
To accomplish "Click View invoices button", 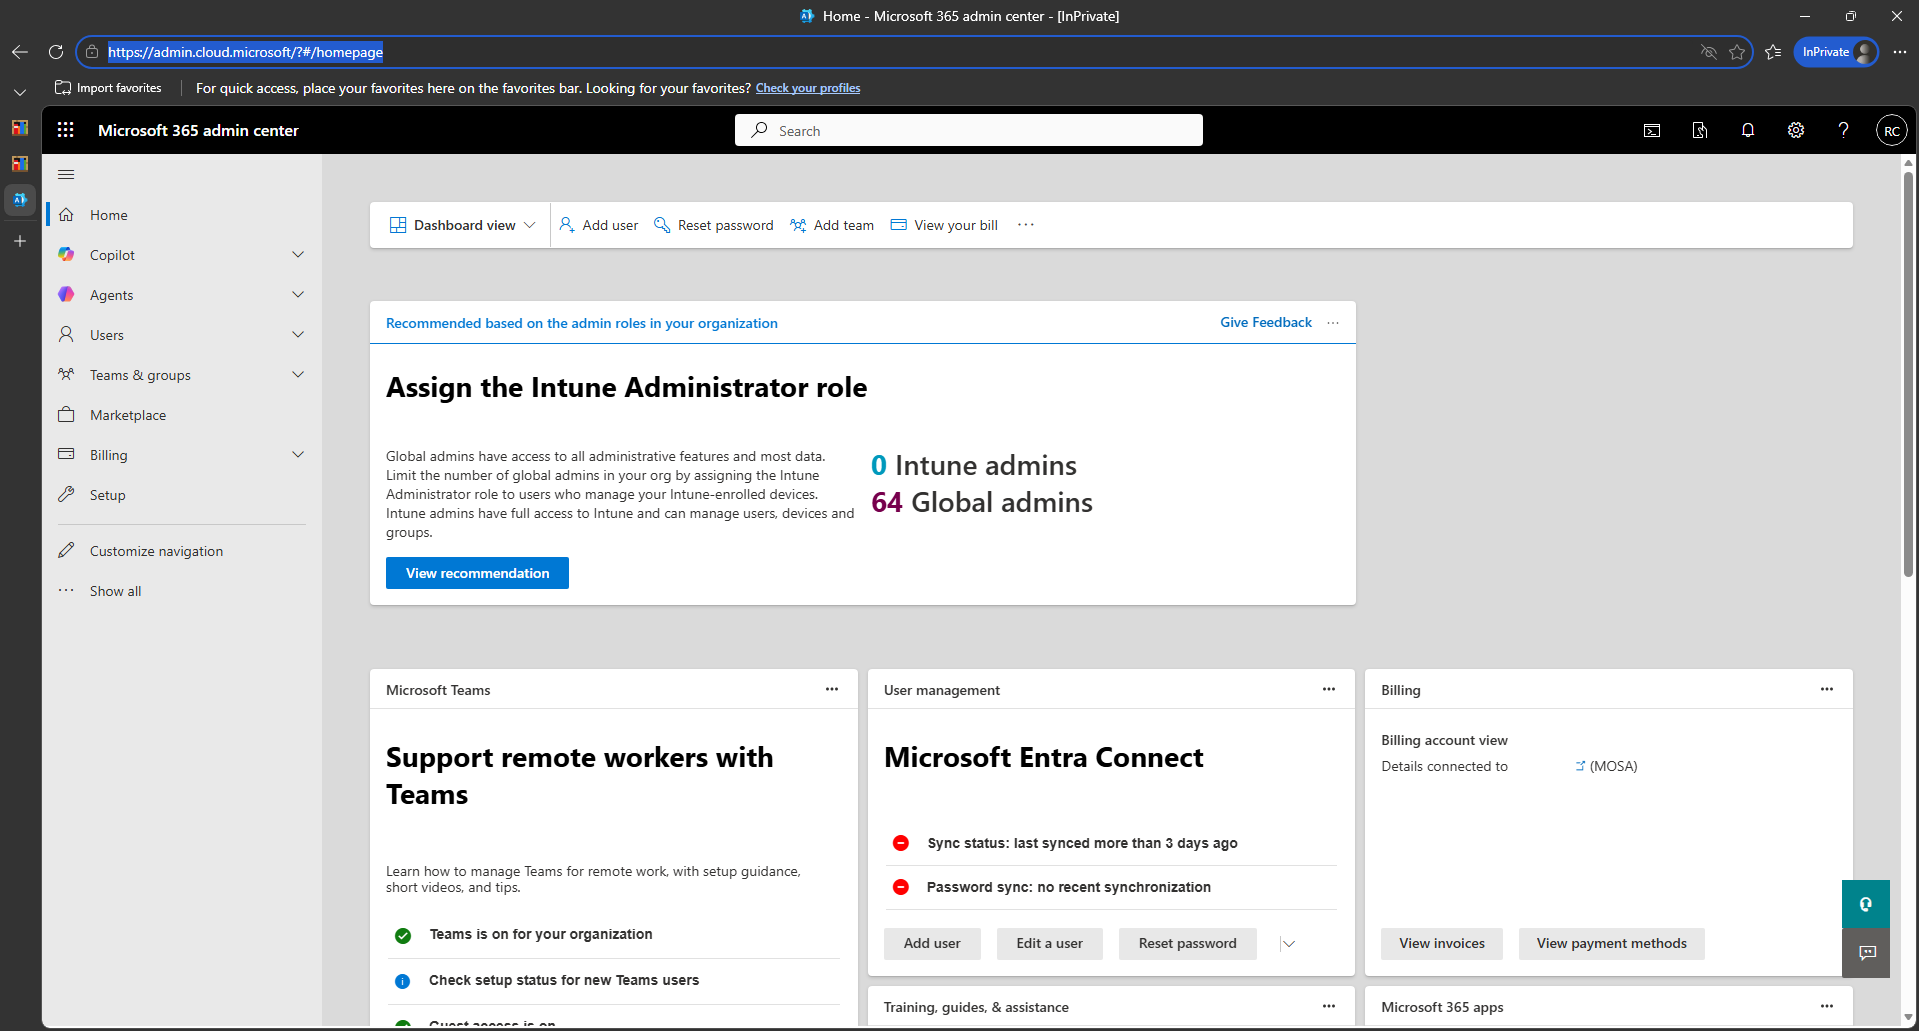I will 1442,944.
